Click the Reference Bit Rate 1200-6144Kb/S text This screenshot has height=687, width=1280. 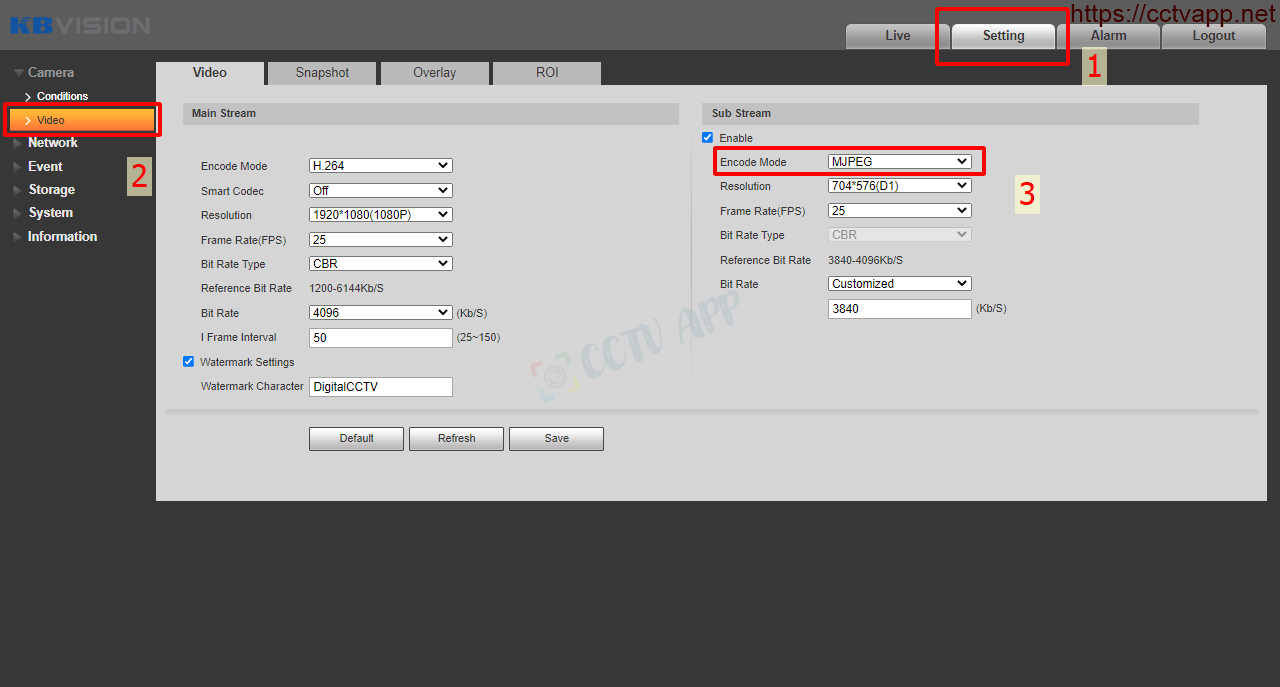346,288
